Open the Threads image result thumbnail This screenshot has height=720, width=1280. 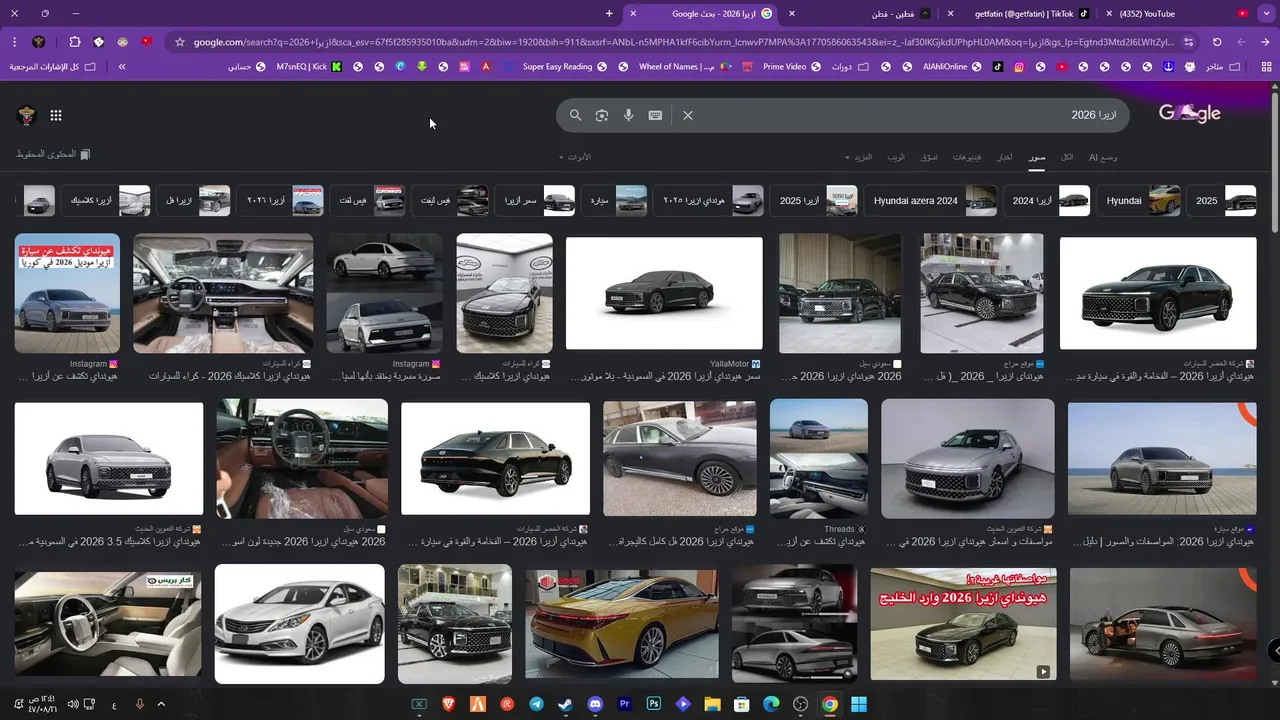(819, 458)
